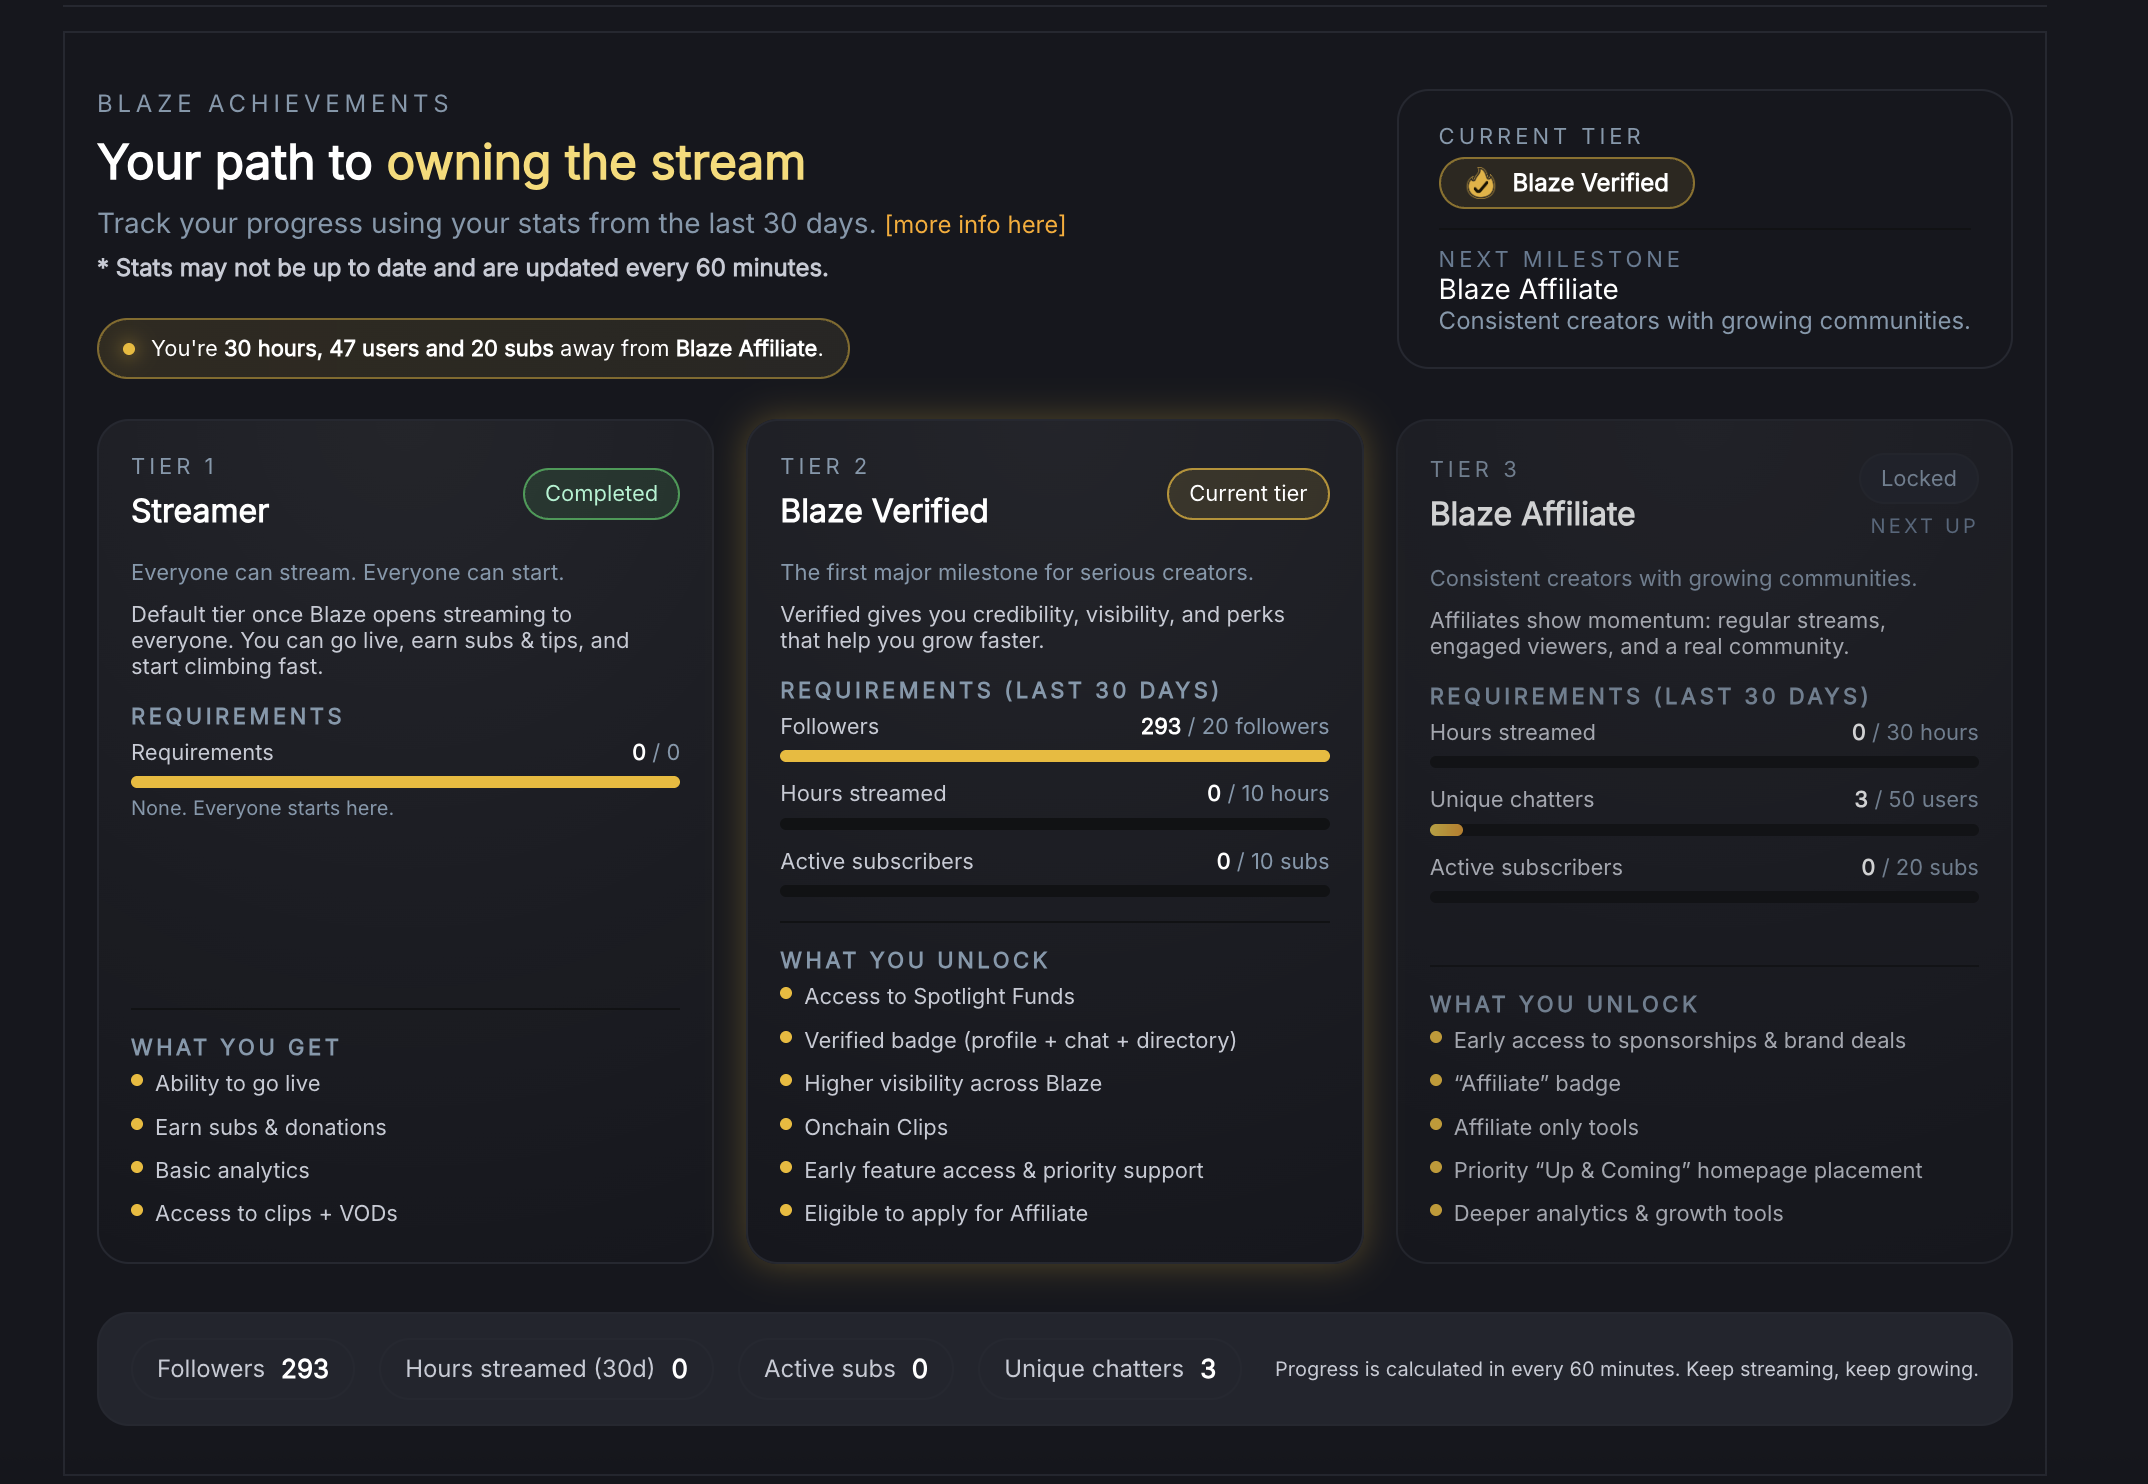Select the Unique chatters stat chip
This screenshot has height=1484, width=2148.
coord(1109,1369)
